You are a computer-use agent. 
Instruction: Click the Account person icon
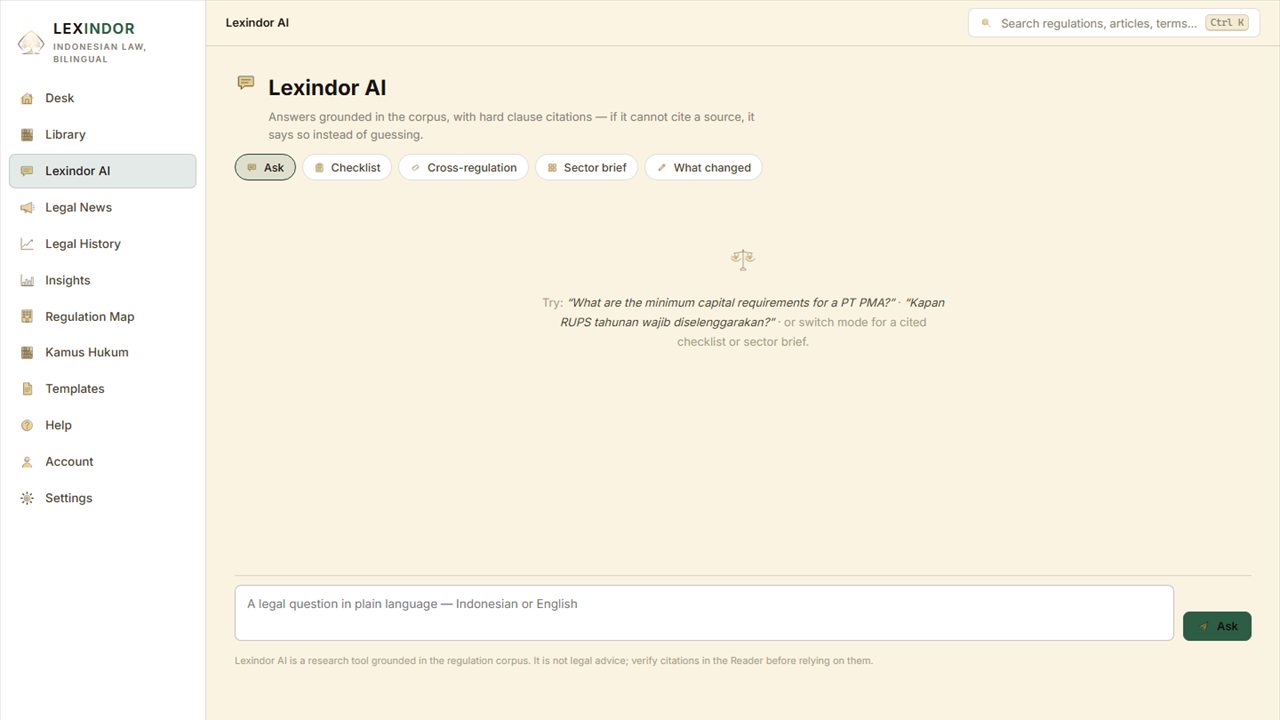coord(27,462)
